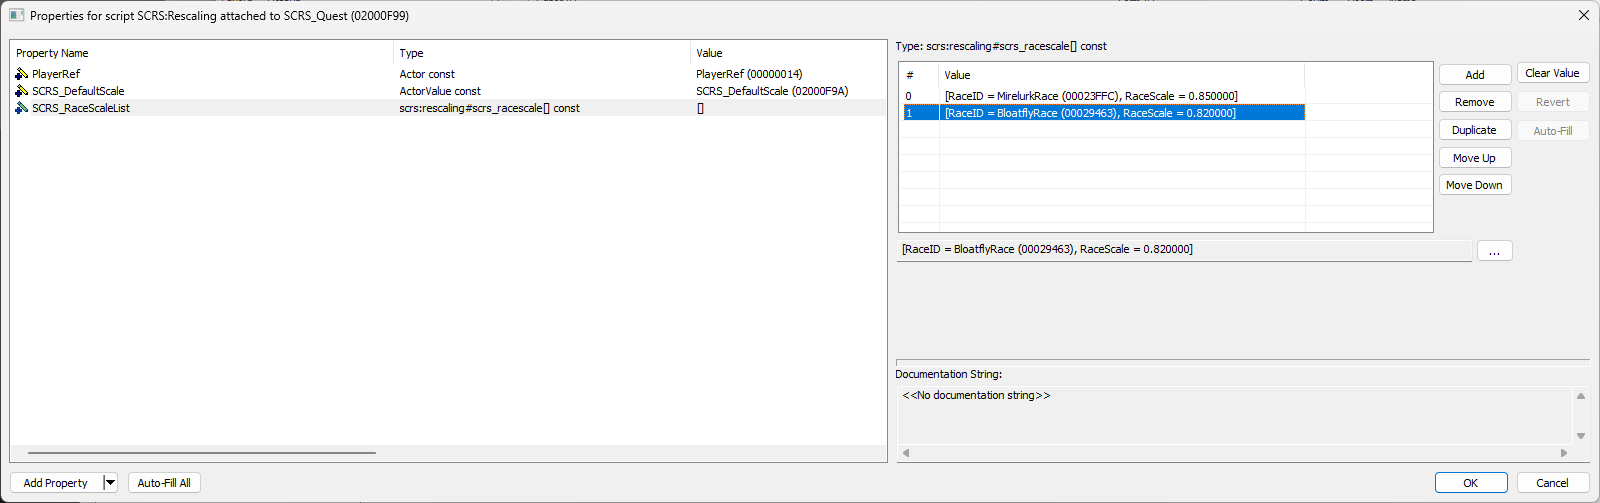Move the selected entry down
The image size is (1600, 503).
[x=1474, y=185]
